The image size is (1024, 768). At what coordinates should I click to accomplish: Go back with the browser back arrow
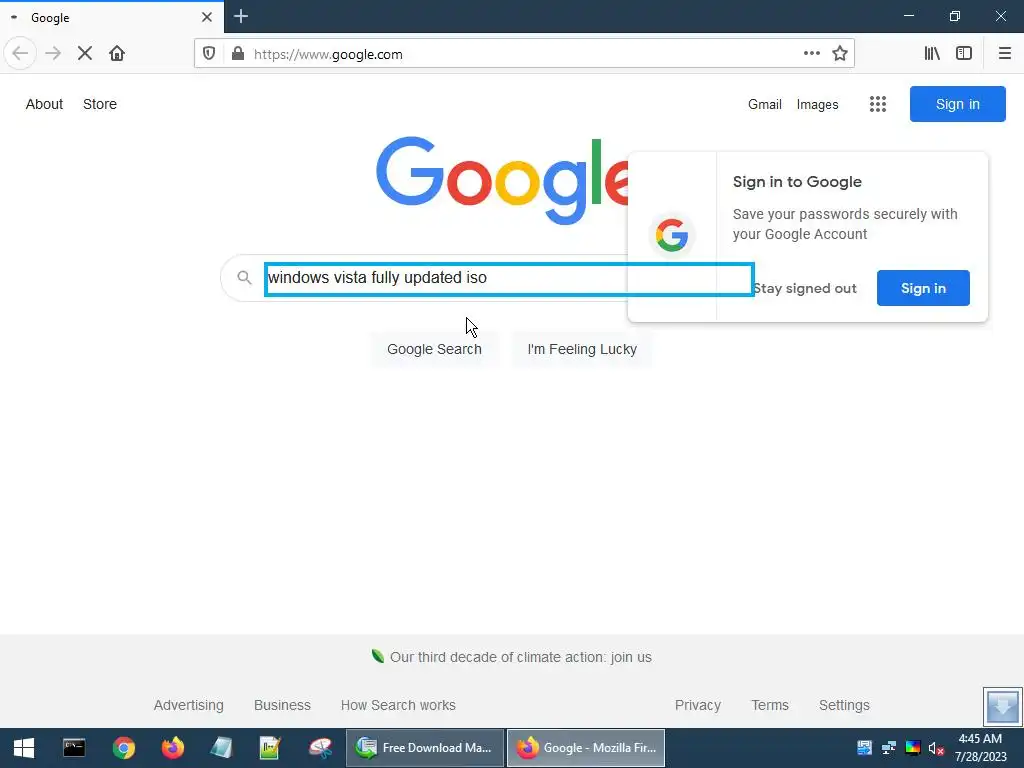(x=20, y=53)
